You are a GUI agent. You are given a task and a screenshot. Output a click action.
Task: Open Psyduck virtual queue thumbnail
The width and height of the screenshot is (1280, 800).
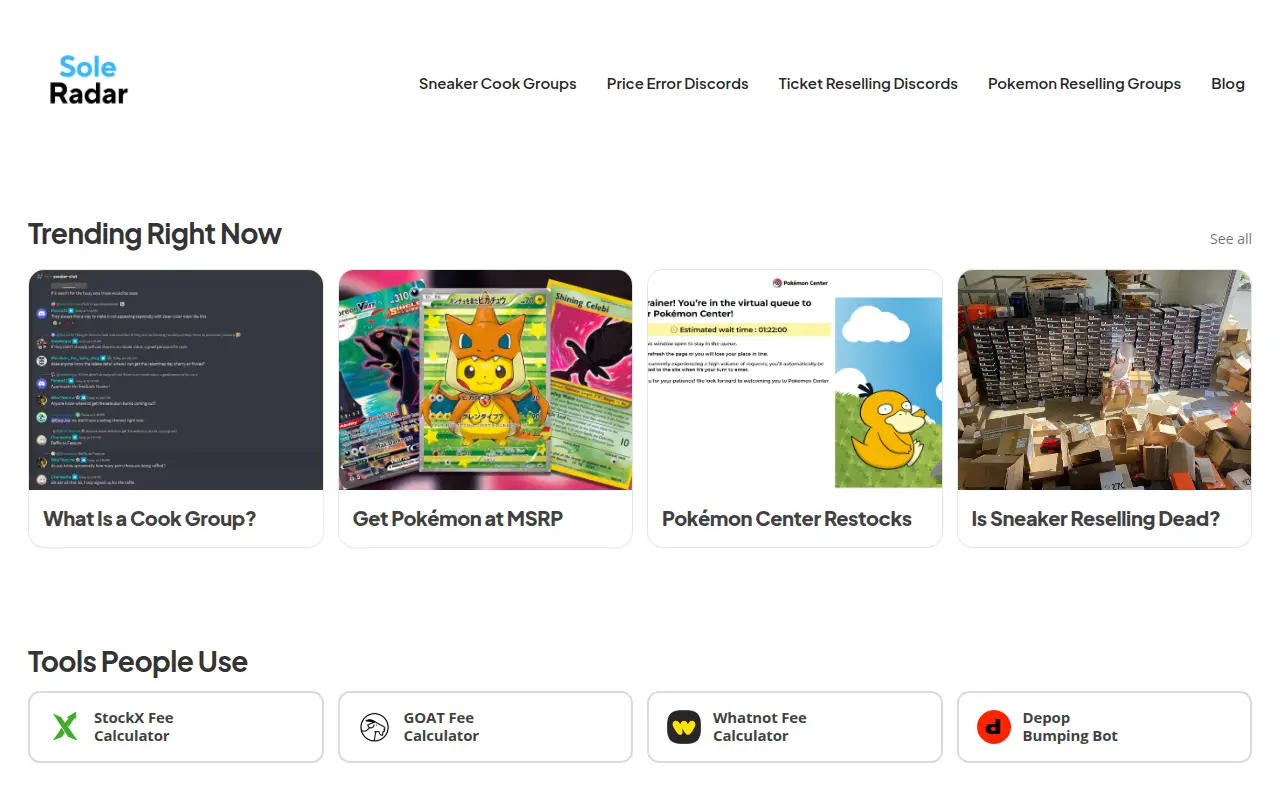[x=795, y=380]
